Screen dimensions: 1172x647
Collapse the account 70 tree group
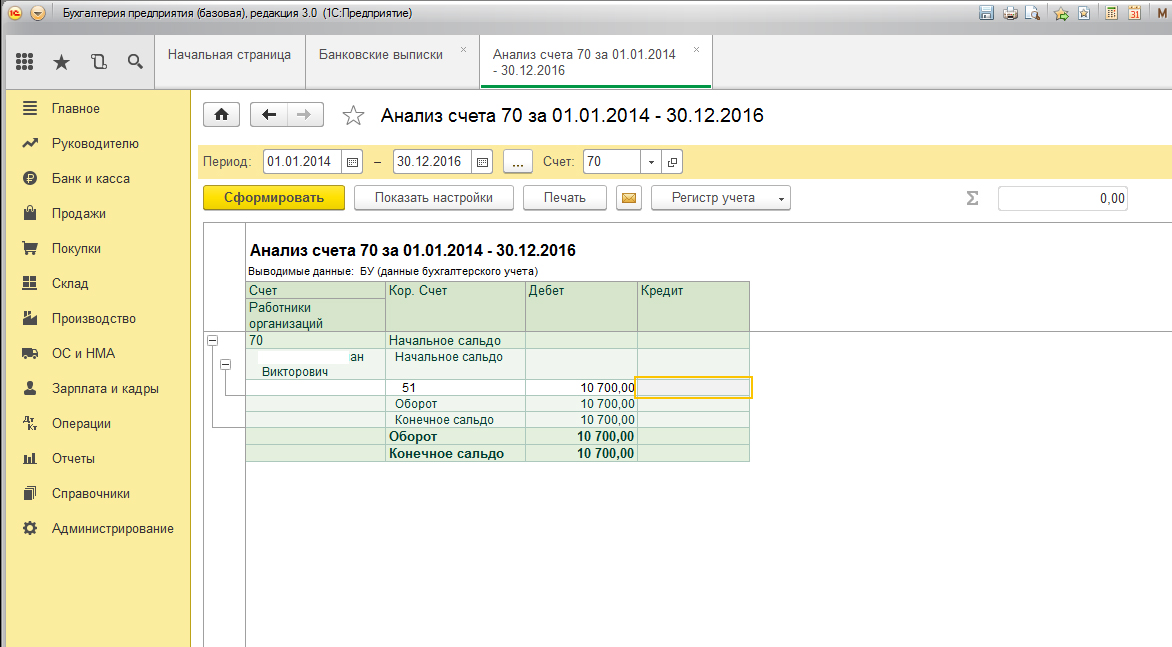pyautogui.click(x=212, y=341)
